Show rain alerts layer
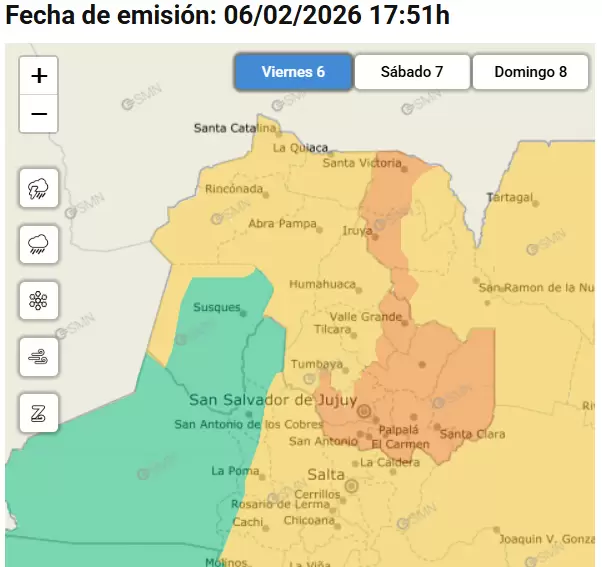 39,245
